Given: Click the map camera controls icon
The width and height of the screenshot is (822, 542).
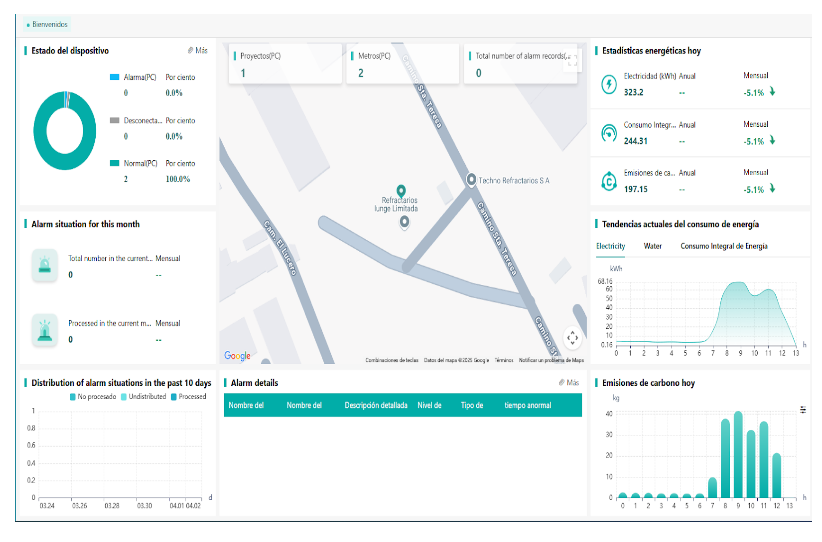Looking at the screenshot, I should click(572, 338).
